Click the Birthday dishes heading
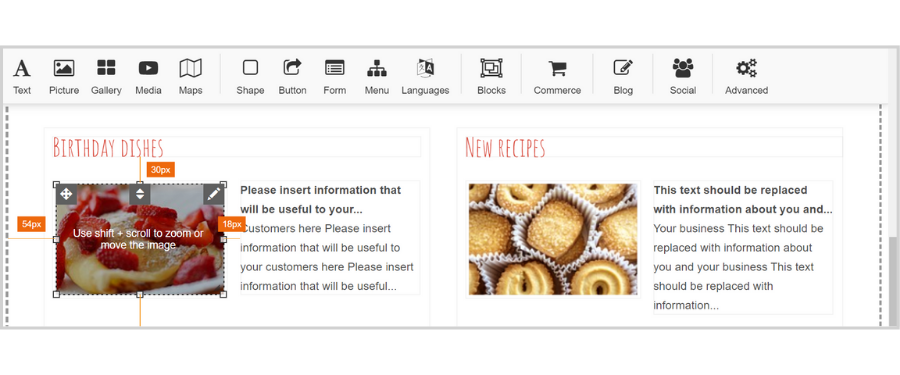900x375 pixels. coord(108,147)
